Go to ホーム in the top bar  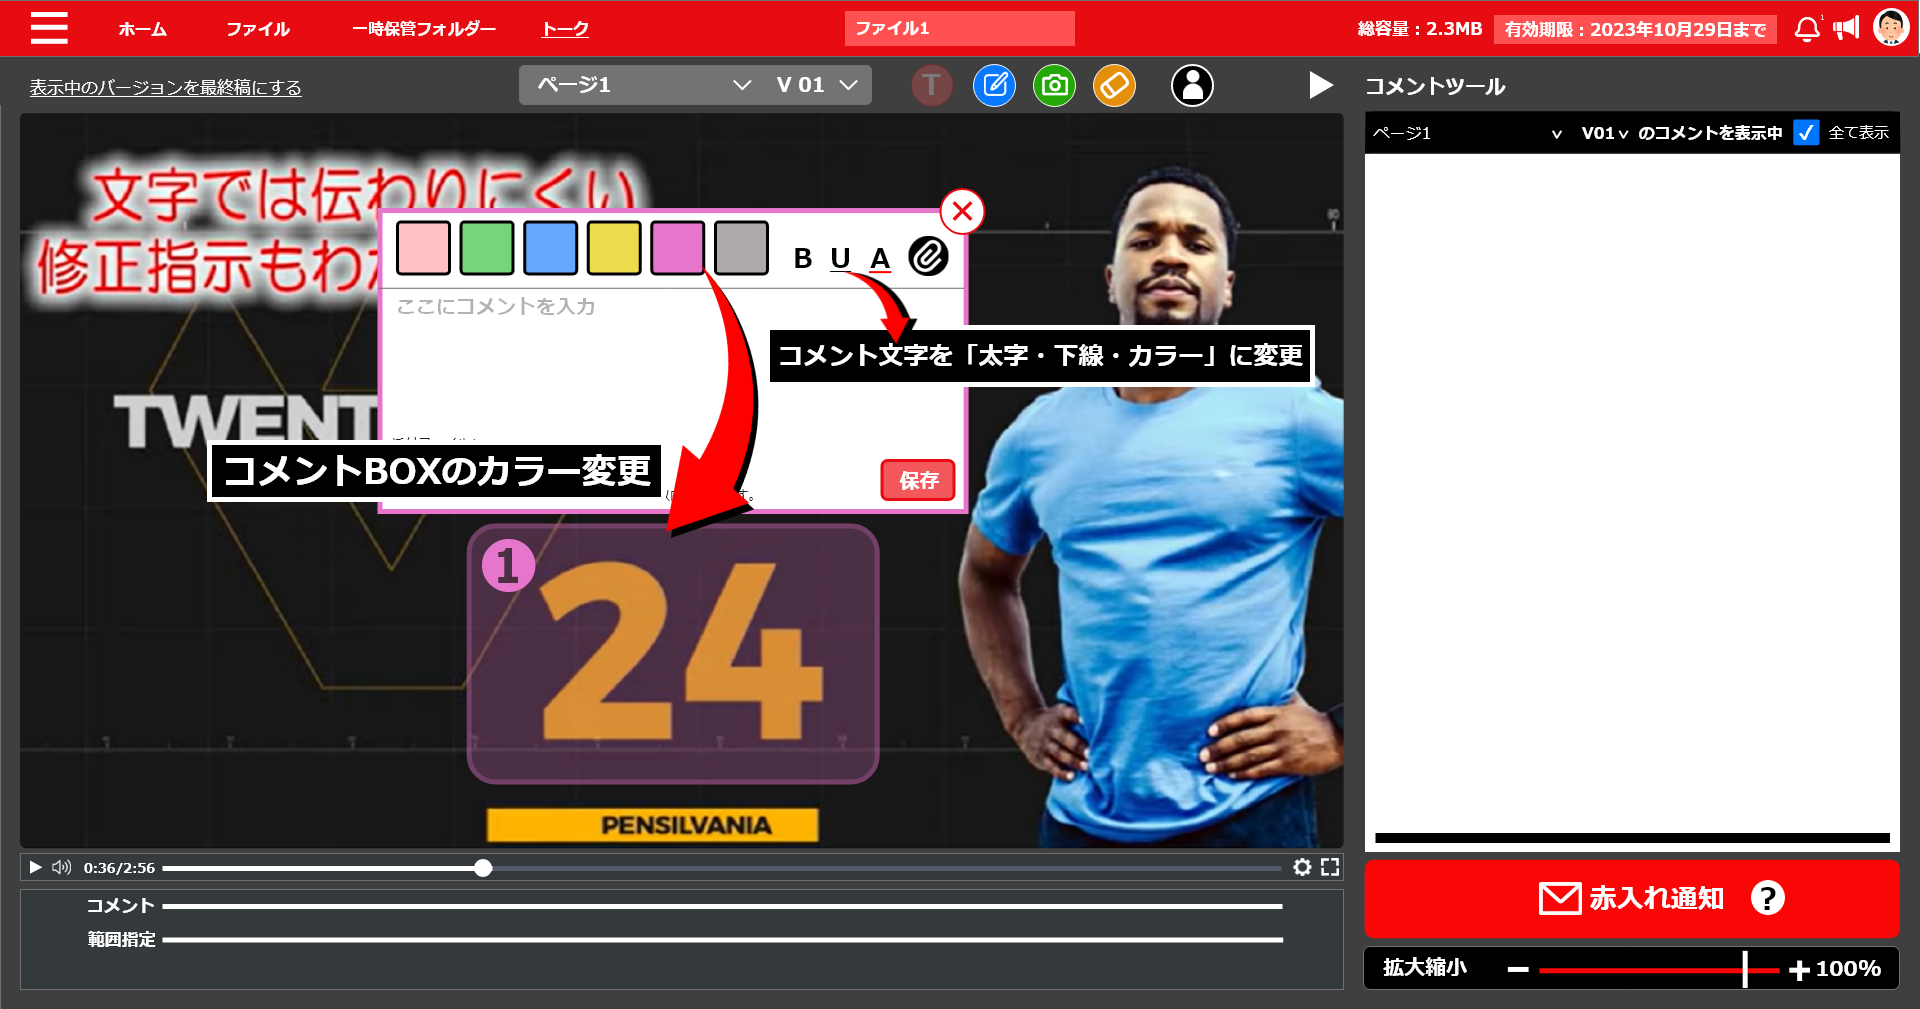(143, 29)
